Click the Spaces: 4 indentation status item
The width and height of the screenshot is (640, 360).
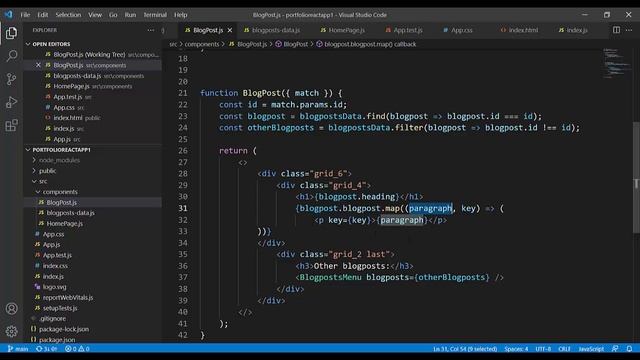click(x=516, y=349)
